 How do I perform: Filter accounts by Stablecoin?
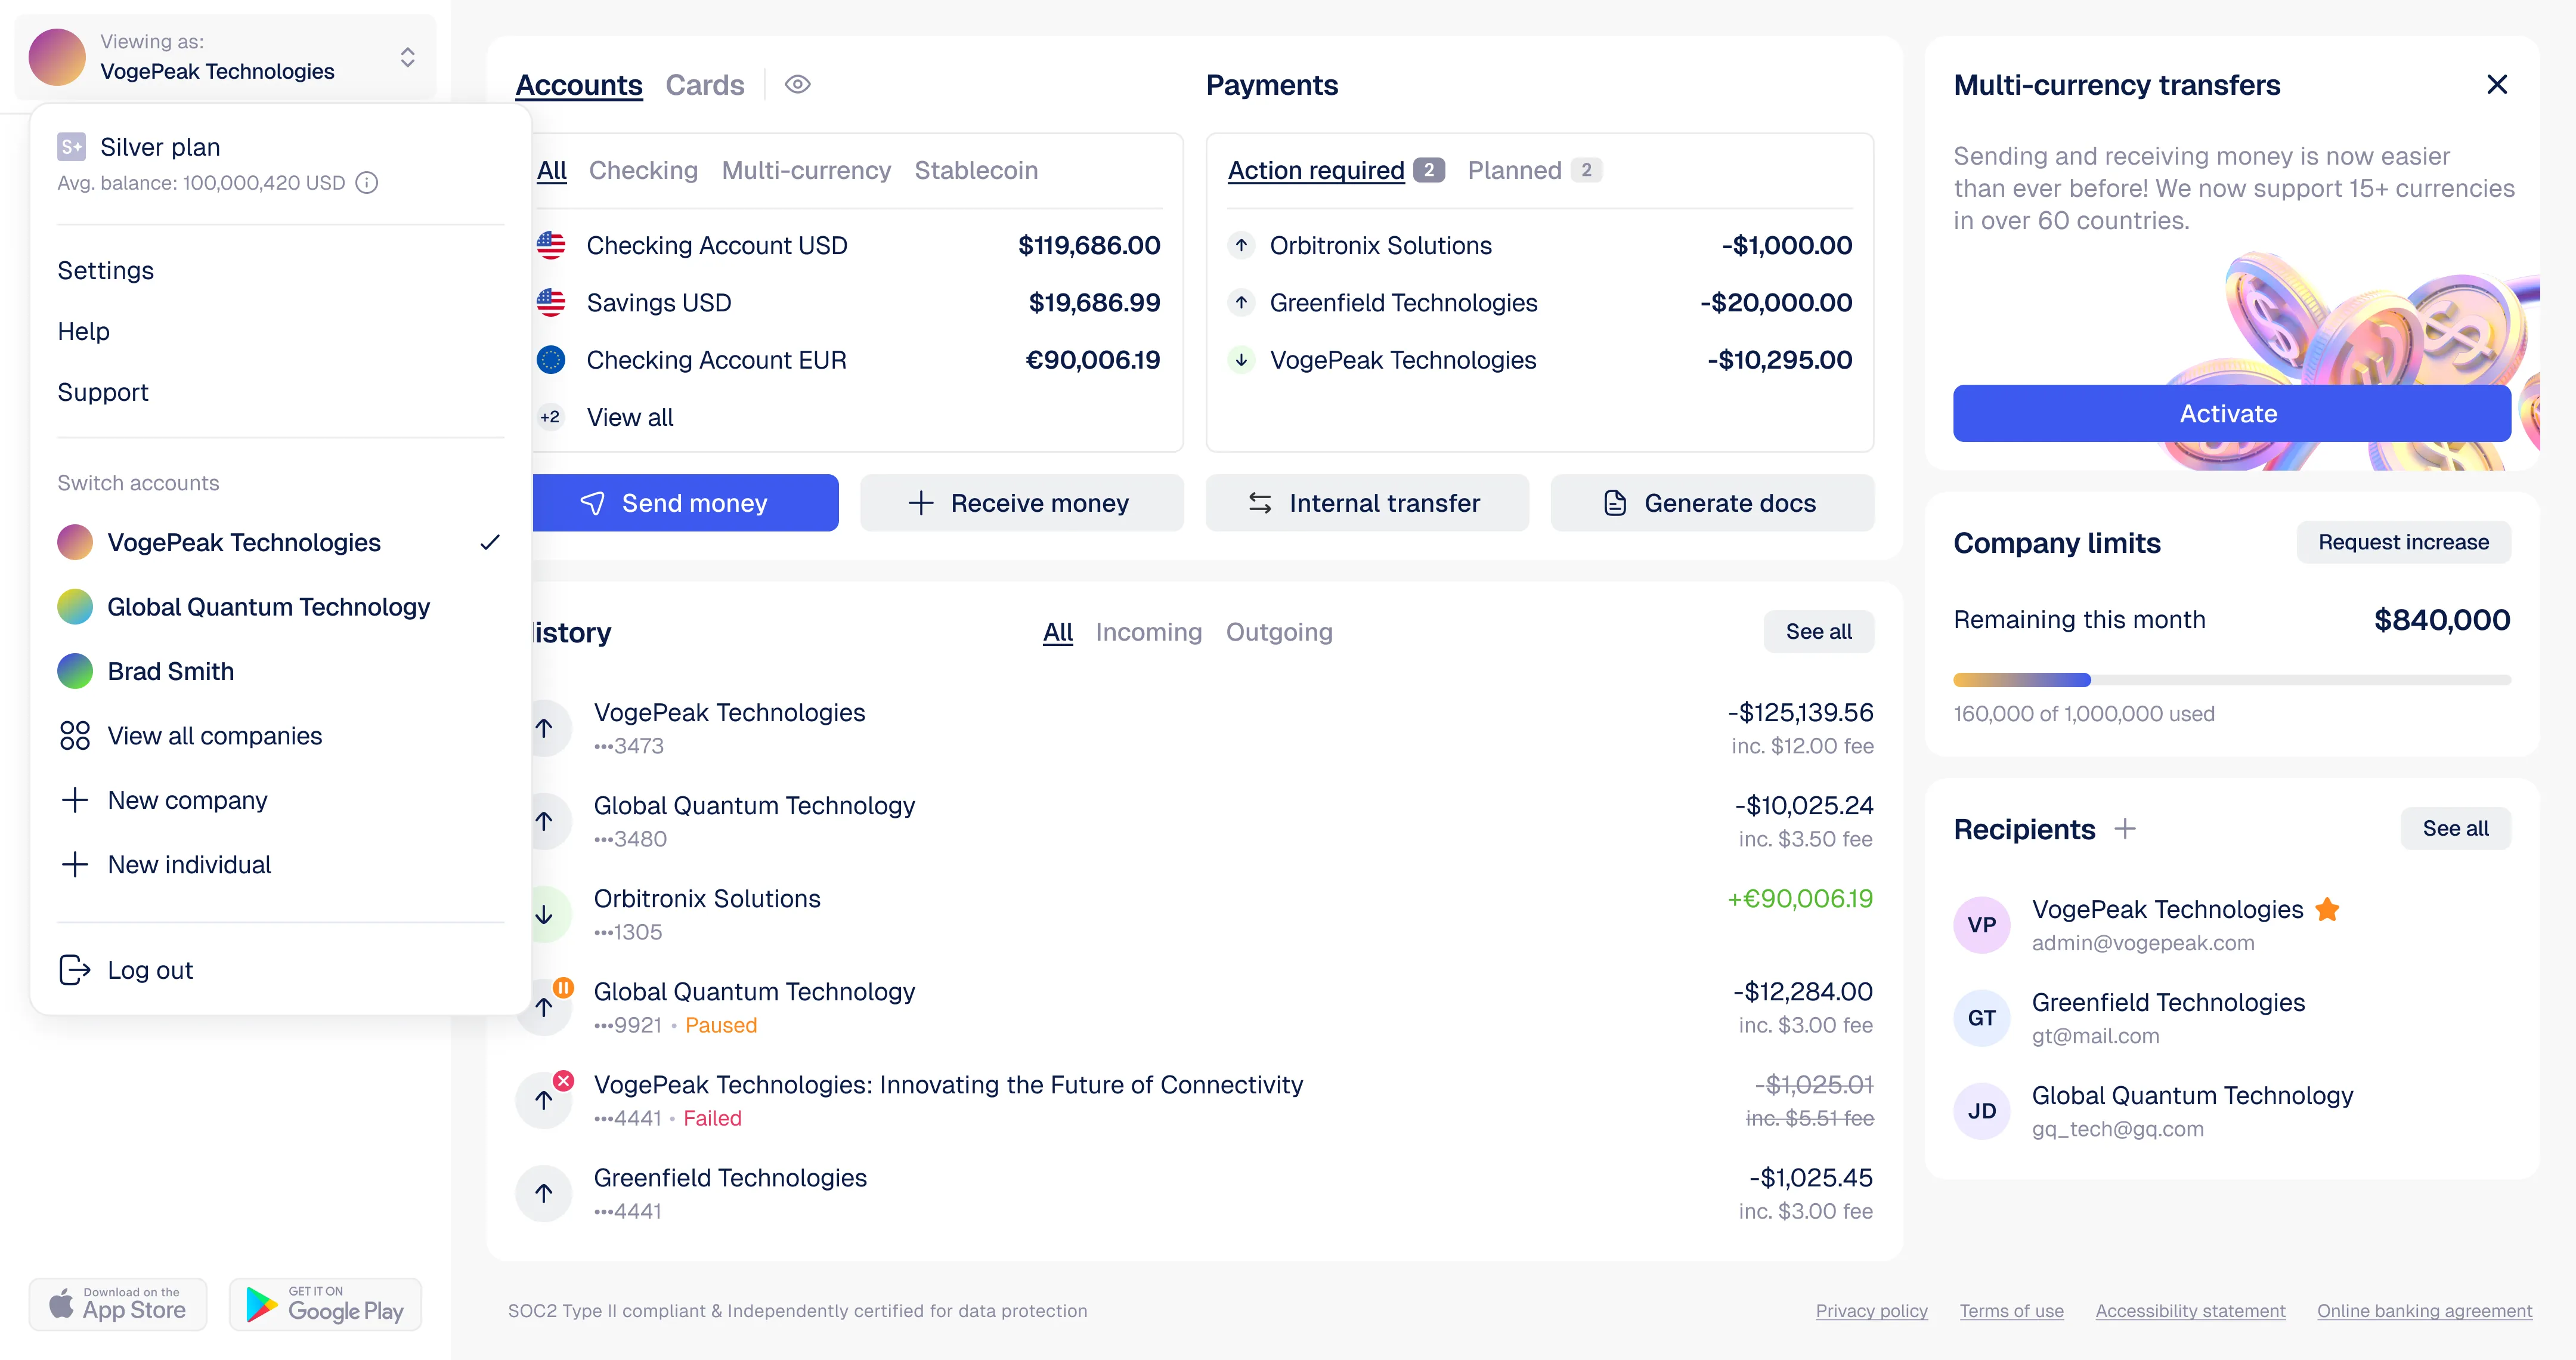[976, 171]
